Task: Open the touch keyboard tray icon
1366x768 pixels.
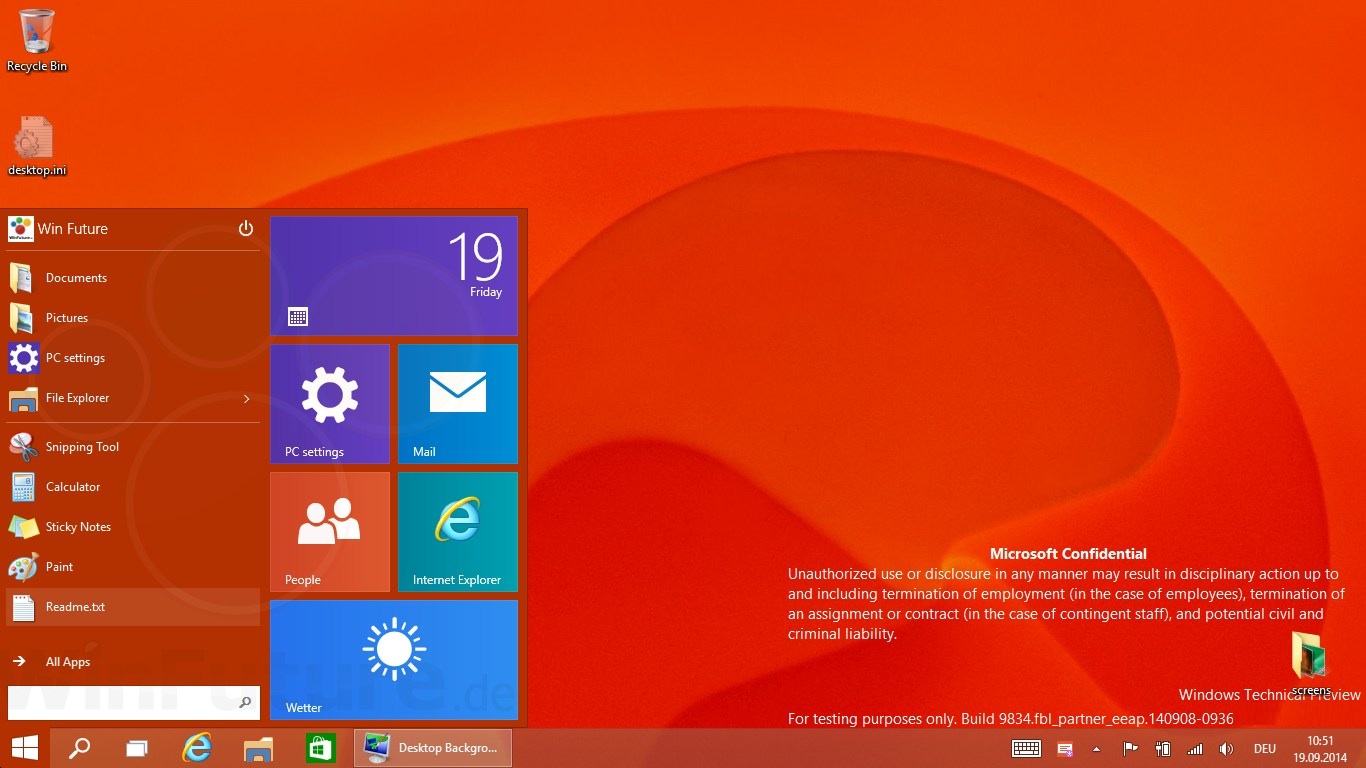Action: pyautogui.click(x=1026, y=749)
